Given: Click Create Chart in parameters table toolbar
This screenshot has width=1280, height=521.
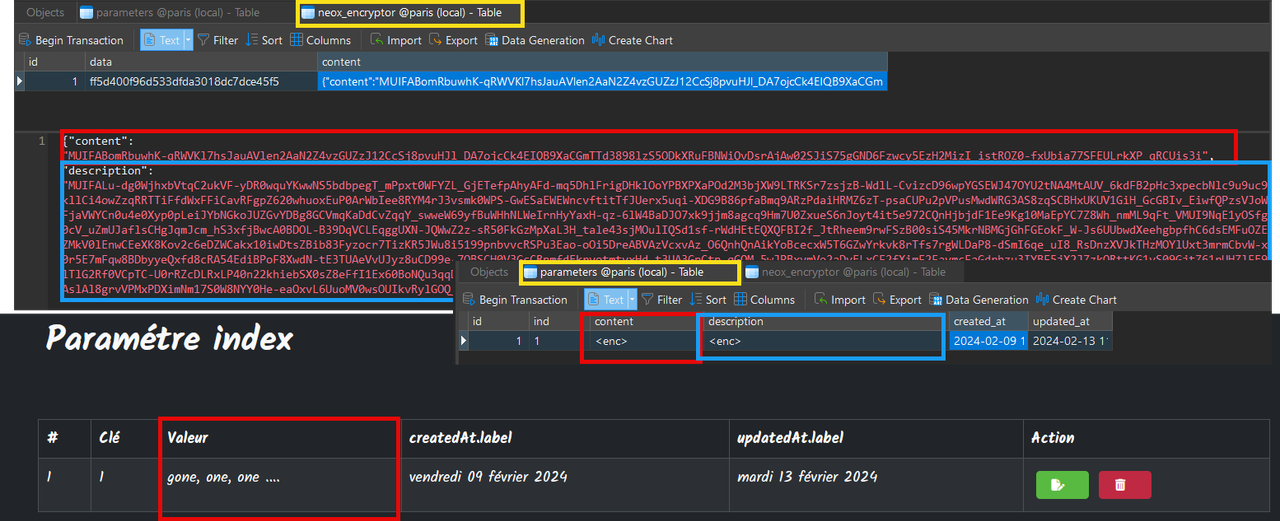Looking at the screenshot, I should click(x=1076, y=299).
